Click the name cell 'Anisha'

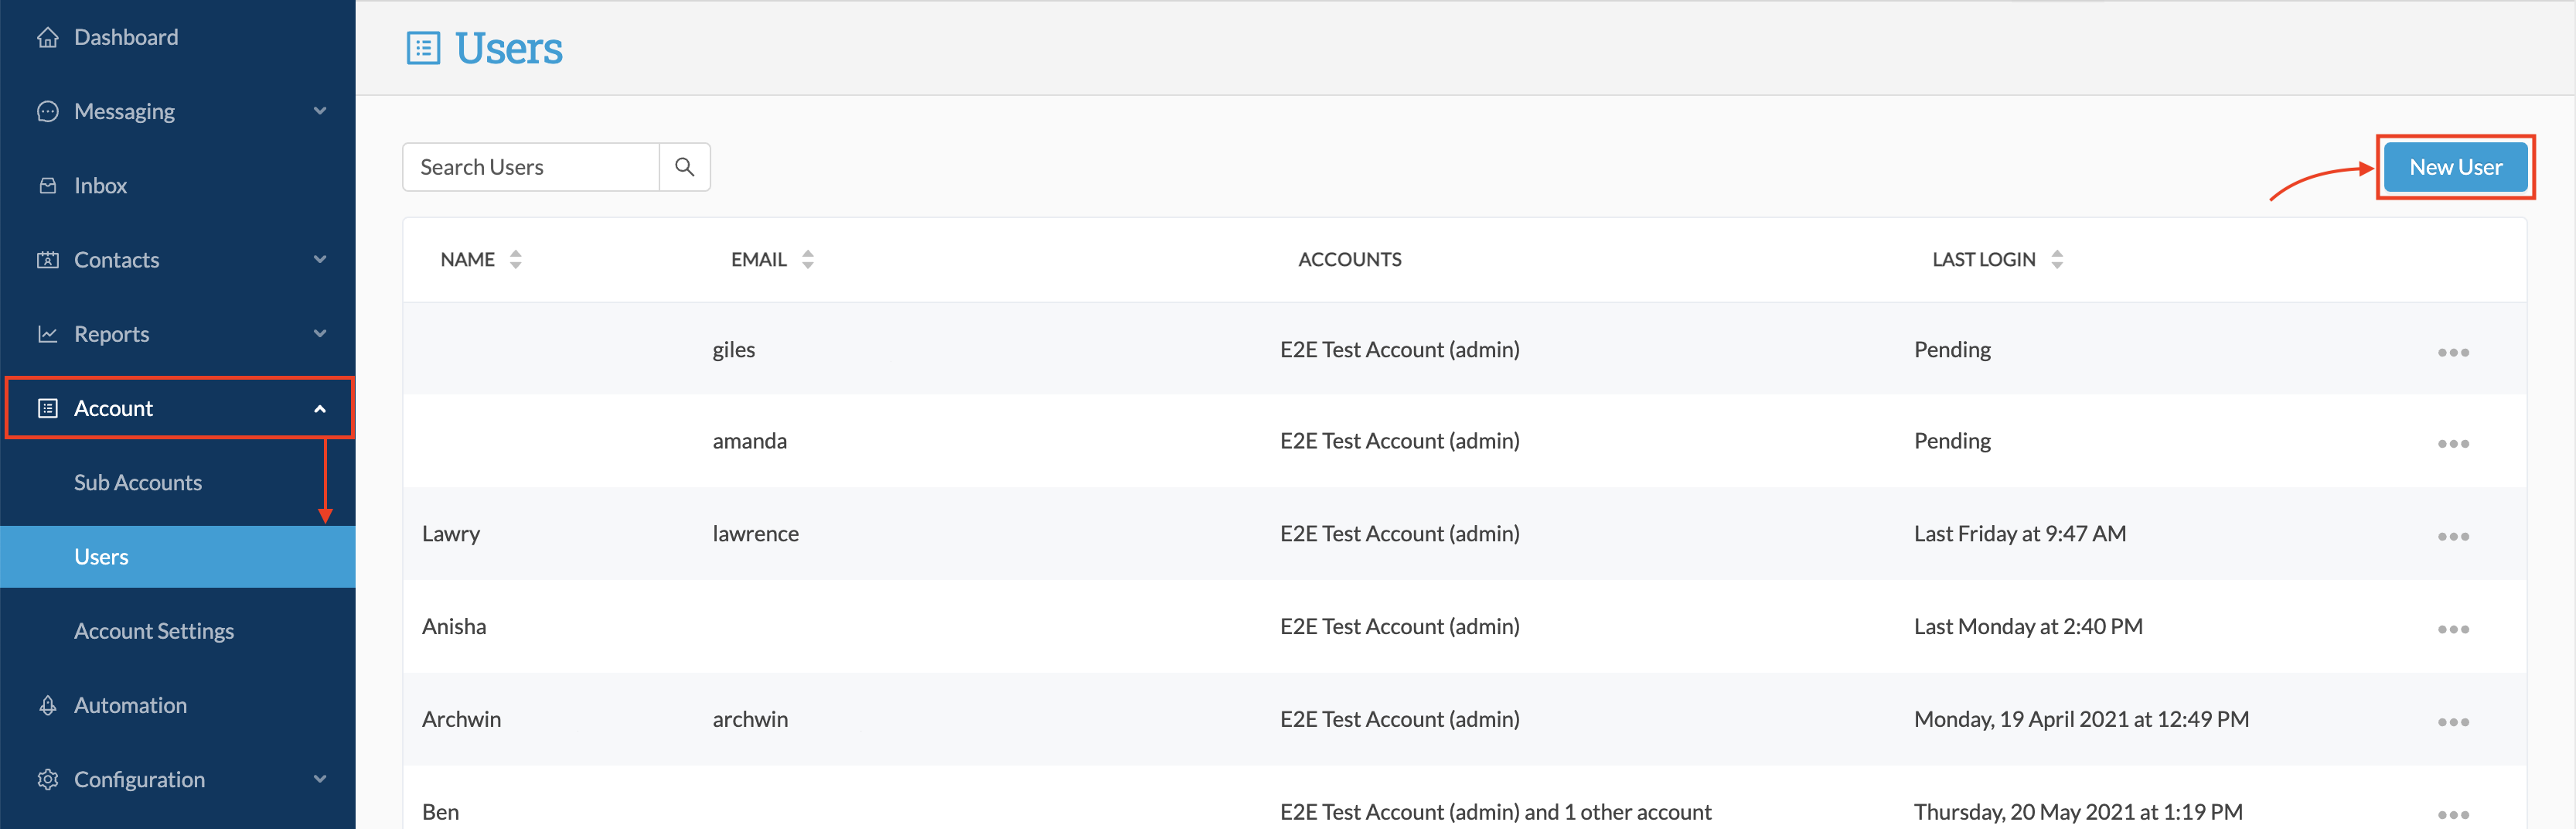point(454,626)
